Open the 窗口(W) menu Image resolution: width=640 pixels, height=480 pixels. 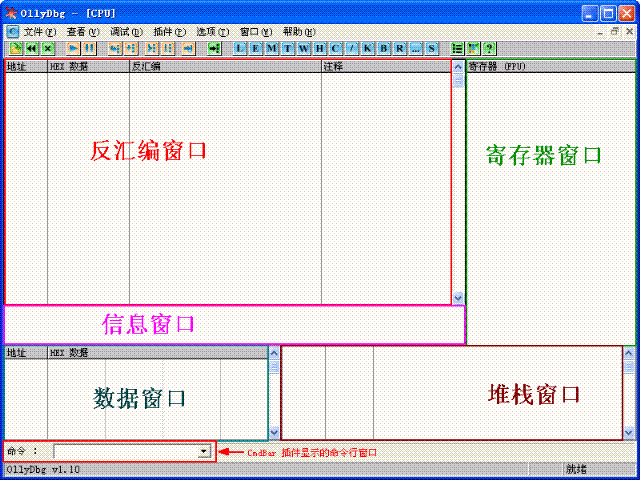point(256,32)
